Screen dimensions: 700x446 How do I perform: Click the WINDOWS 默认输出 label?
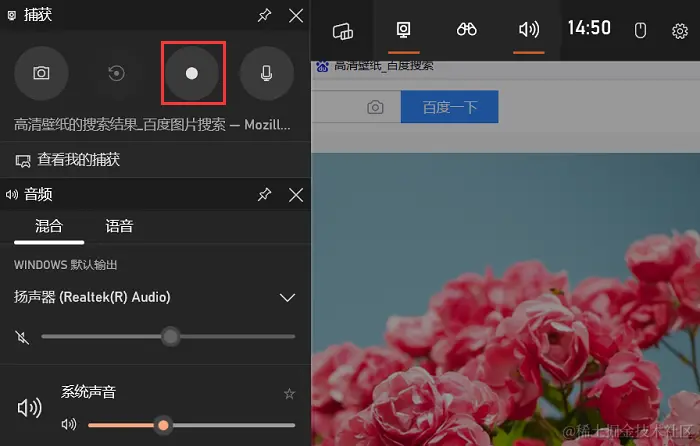[65, 265]
